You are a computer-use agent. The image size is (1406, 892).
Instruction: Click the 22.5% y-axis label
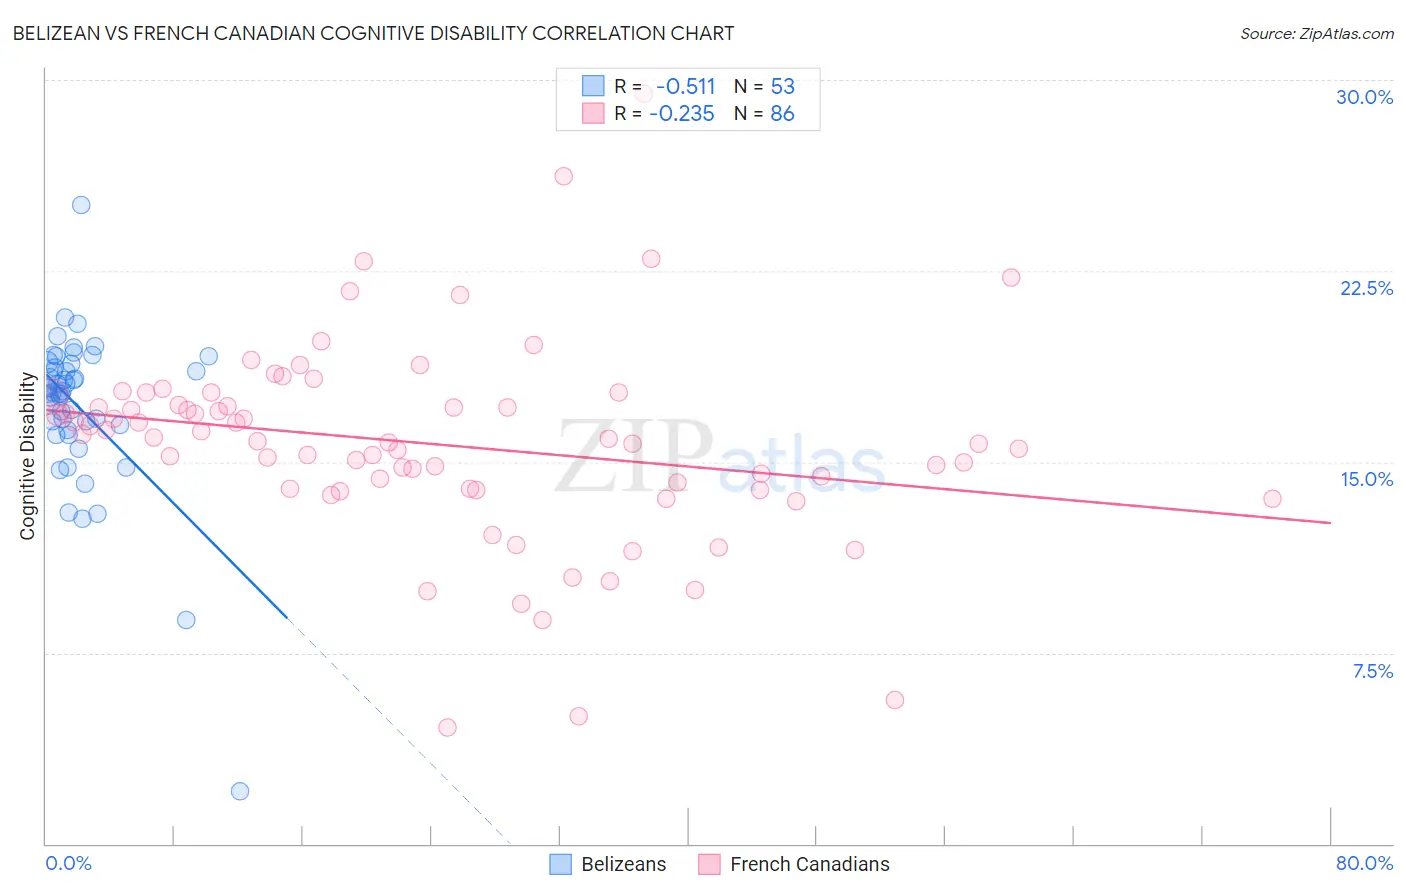coord(1366,288)
